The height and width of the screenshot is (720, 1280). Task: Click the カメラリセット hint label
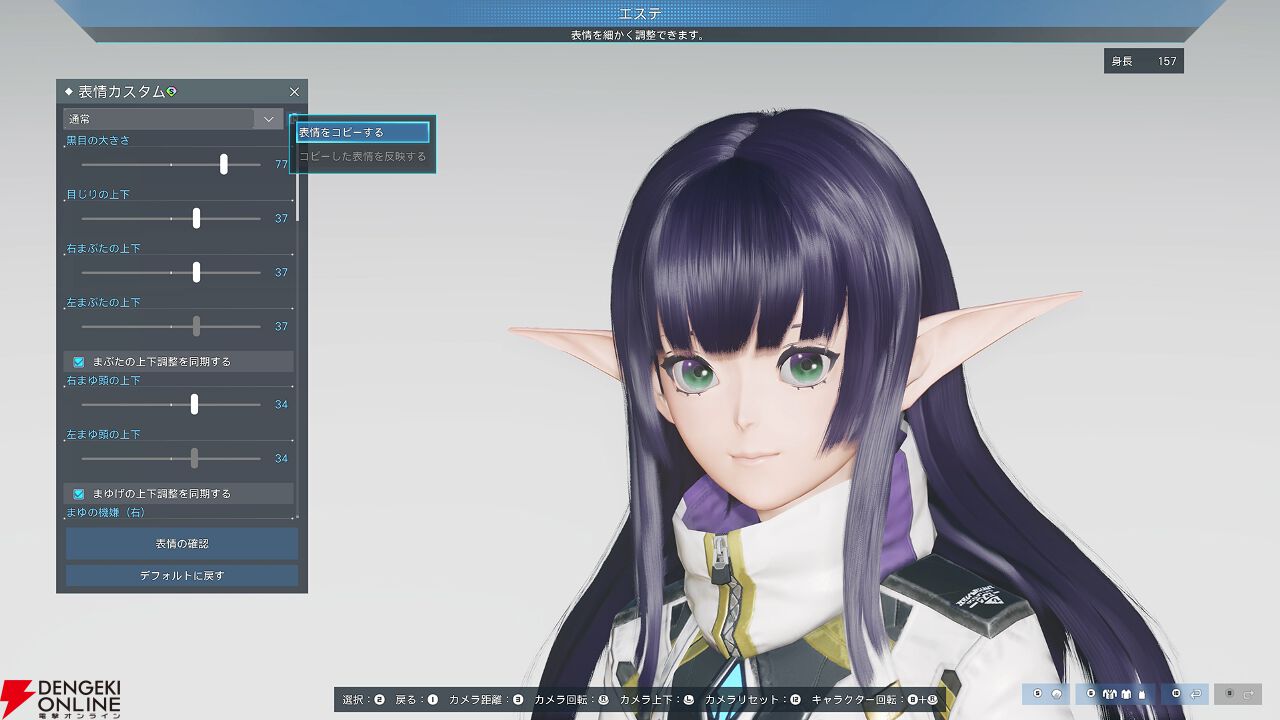746,700
